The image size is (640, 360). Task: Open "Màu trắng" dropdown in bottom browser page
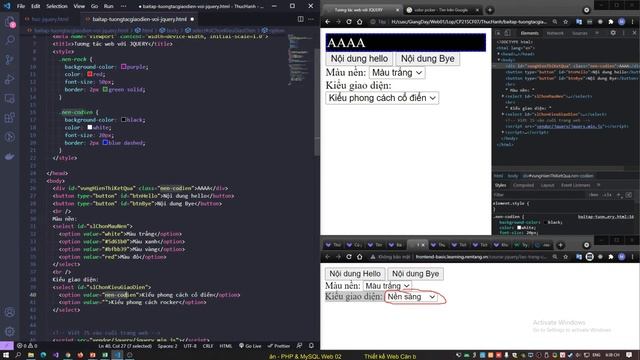click(387, 286)
